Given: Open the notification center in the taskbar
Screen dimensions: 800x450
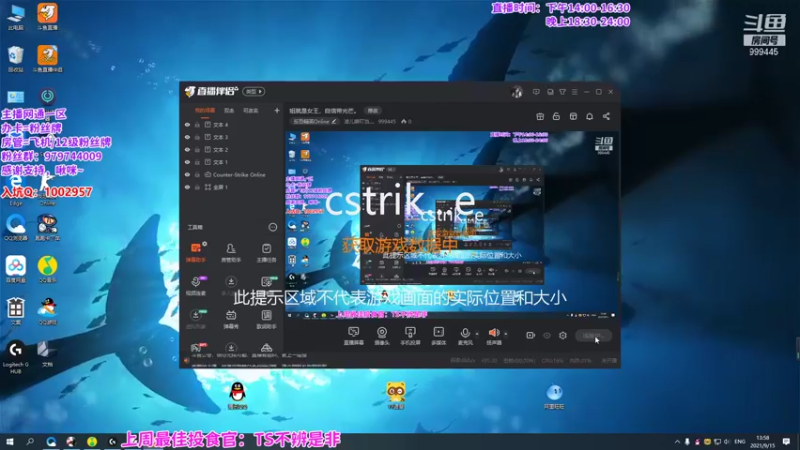Looking at the screenshot, I should (x=786, y=441).
